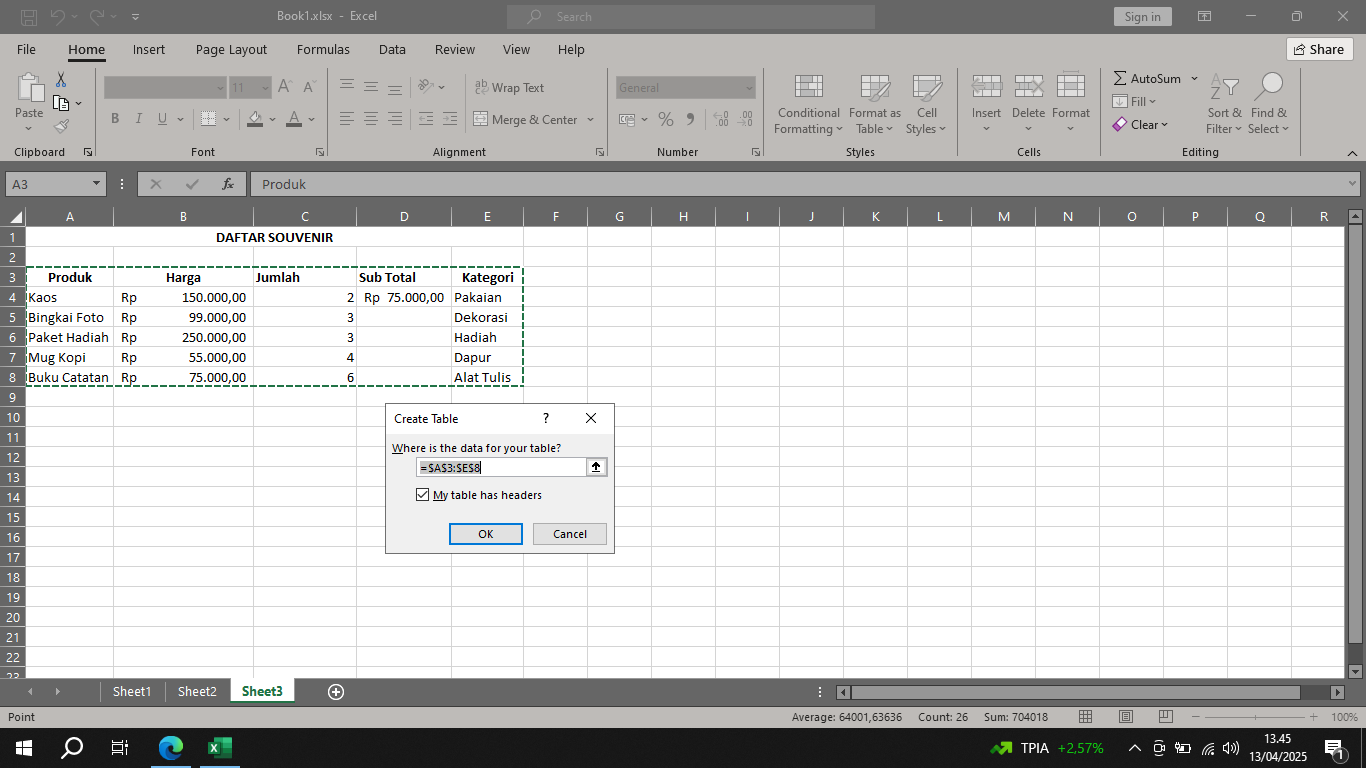1366x768 pixels.
Task: Check the 'My table has headers' checkbox
Action: (423, 494)
